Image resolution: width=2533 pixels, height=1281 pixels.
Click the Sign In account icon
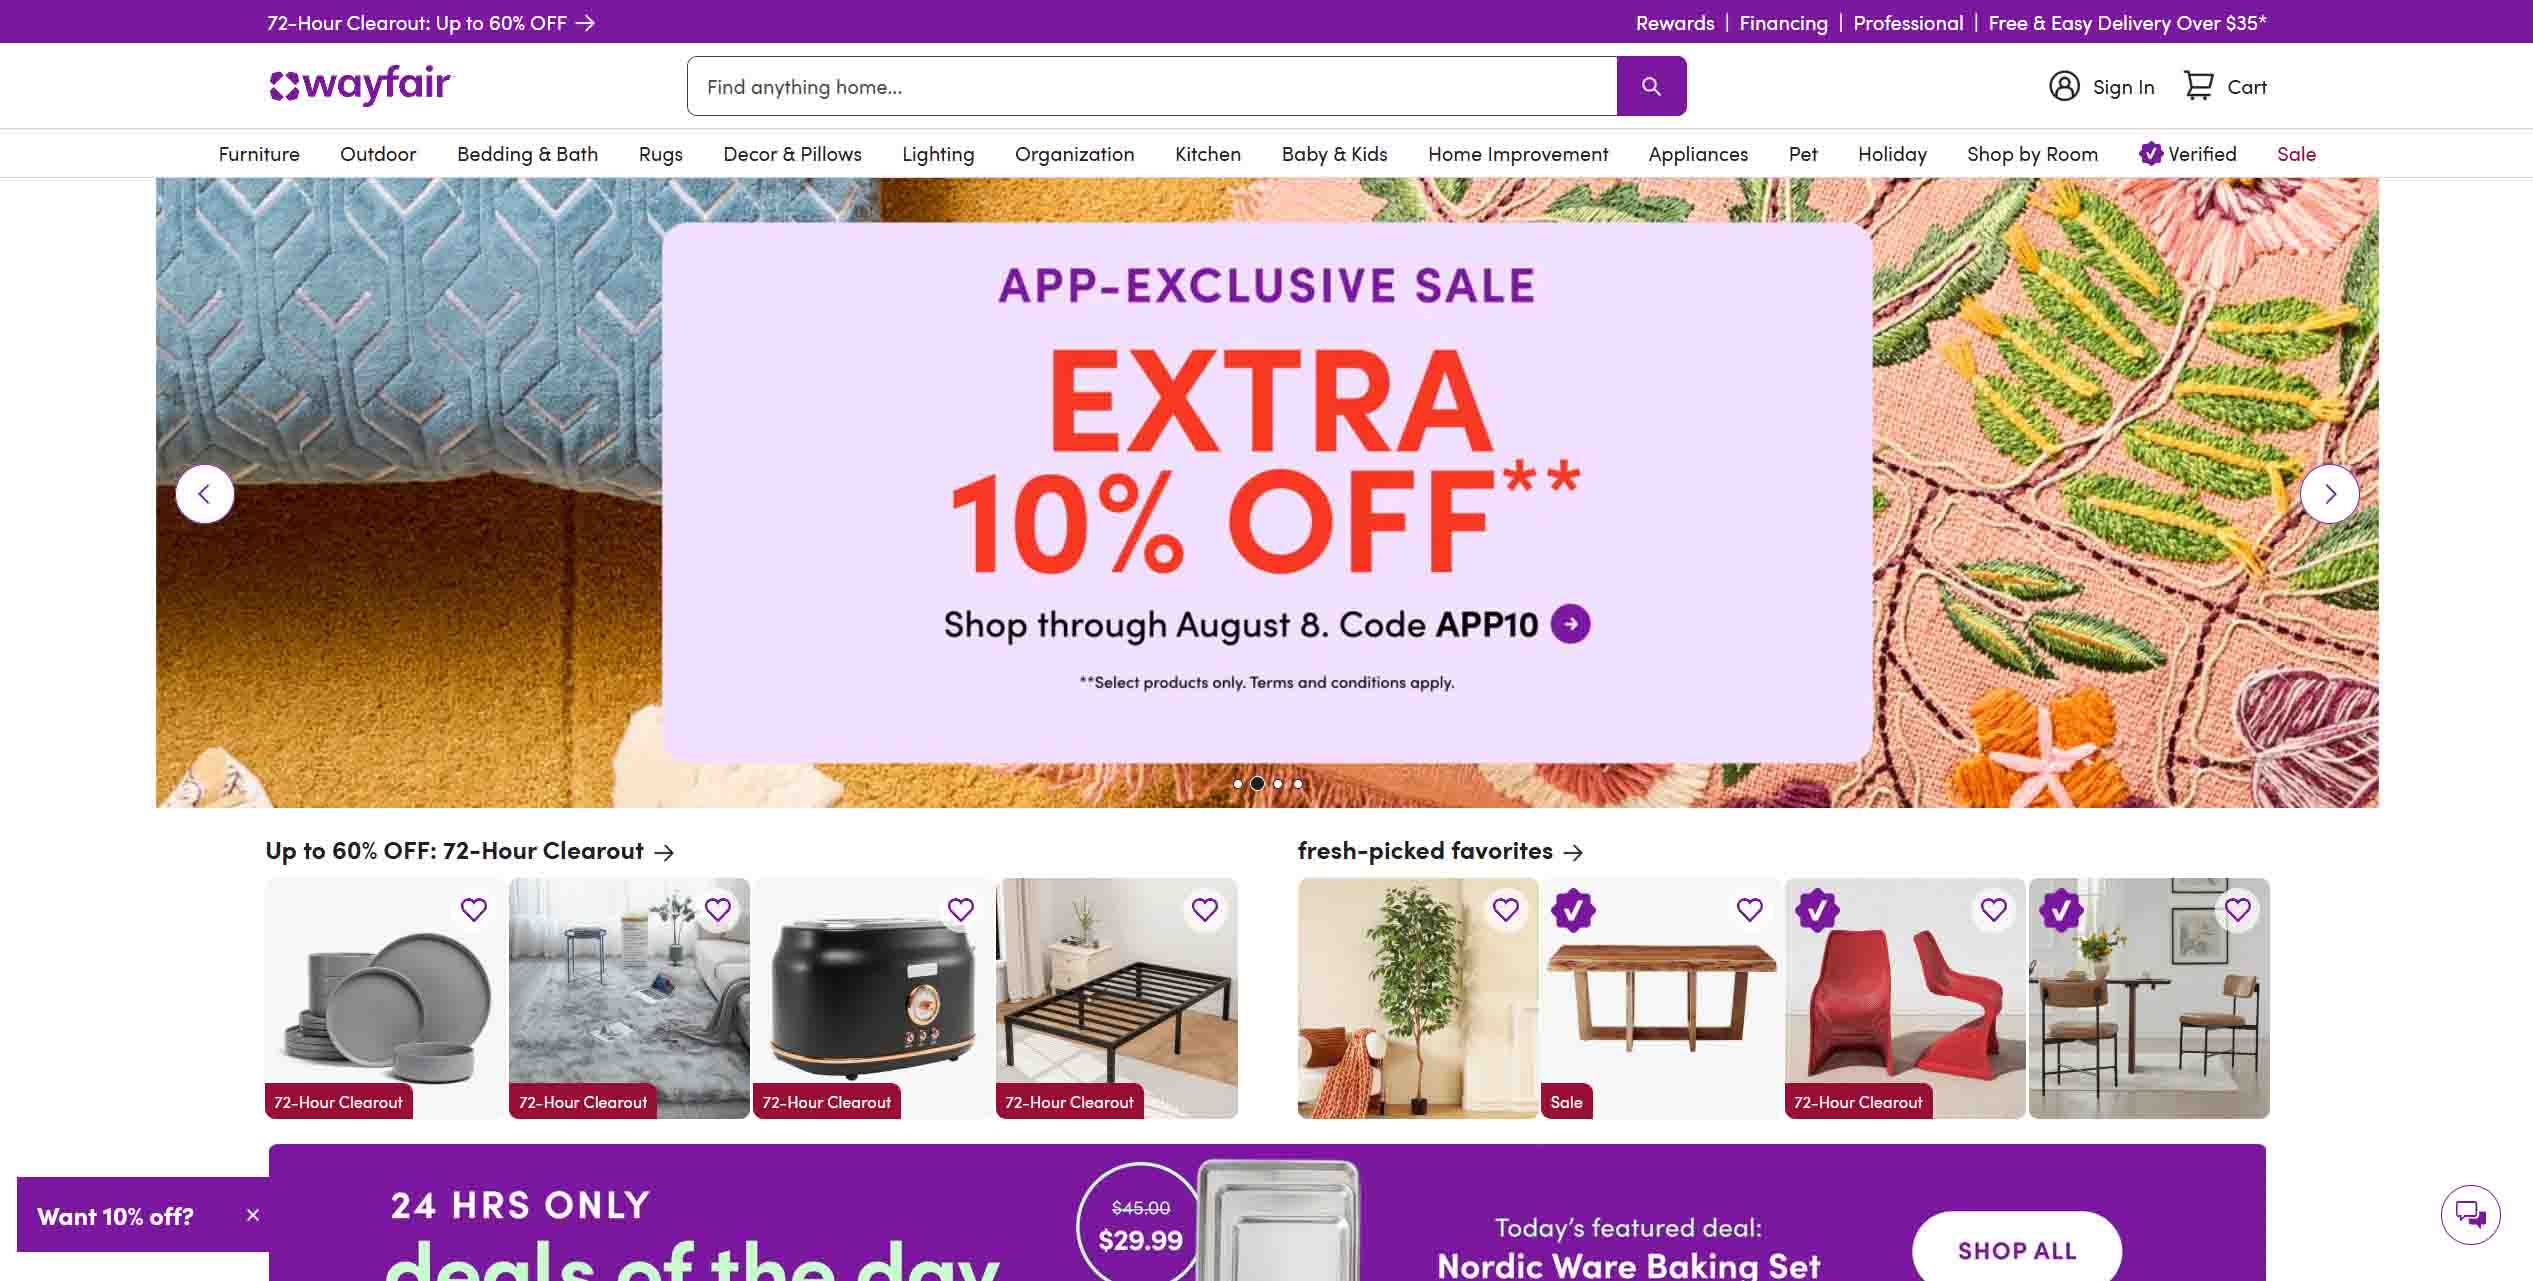(x=2064, y=86)
